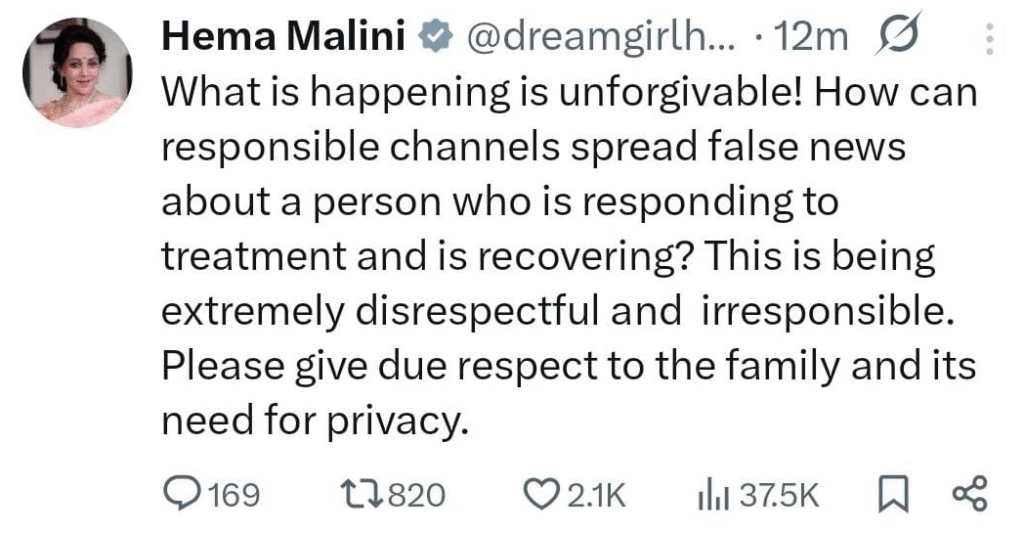Viewport: 1024px width, 533px height.
Task: Click the 37.5K views count
Action: [x=779, y=495]
